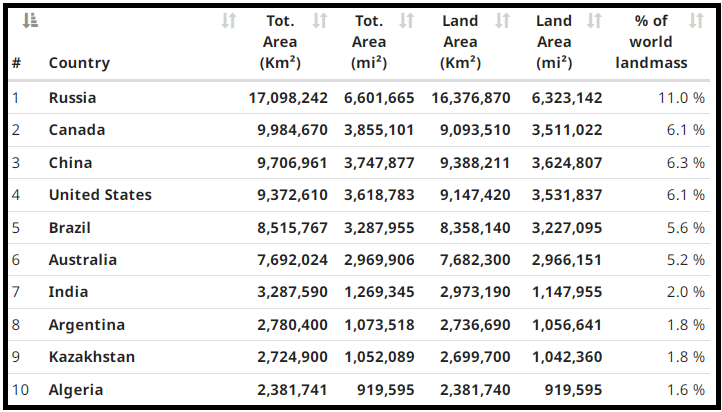
Task: Select Australia's 5.2 % landmass value
Action: (685, 260)
